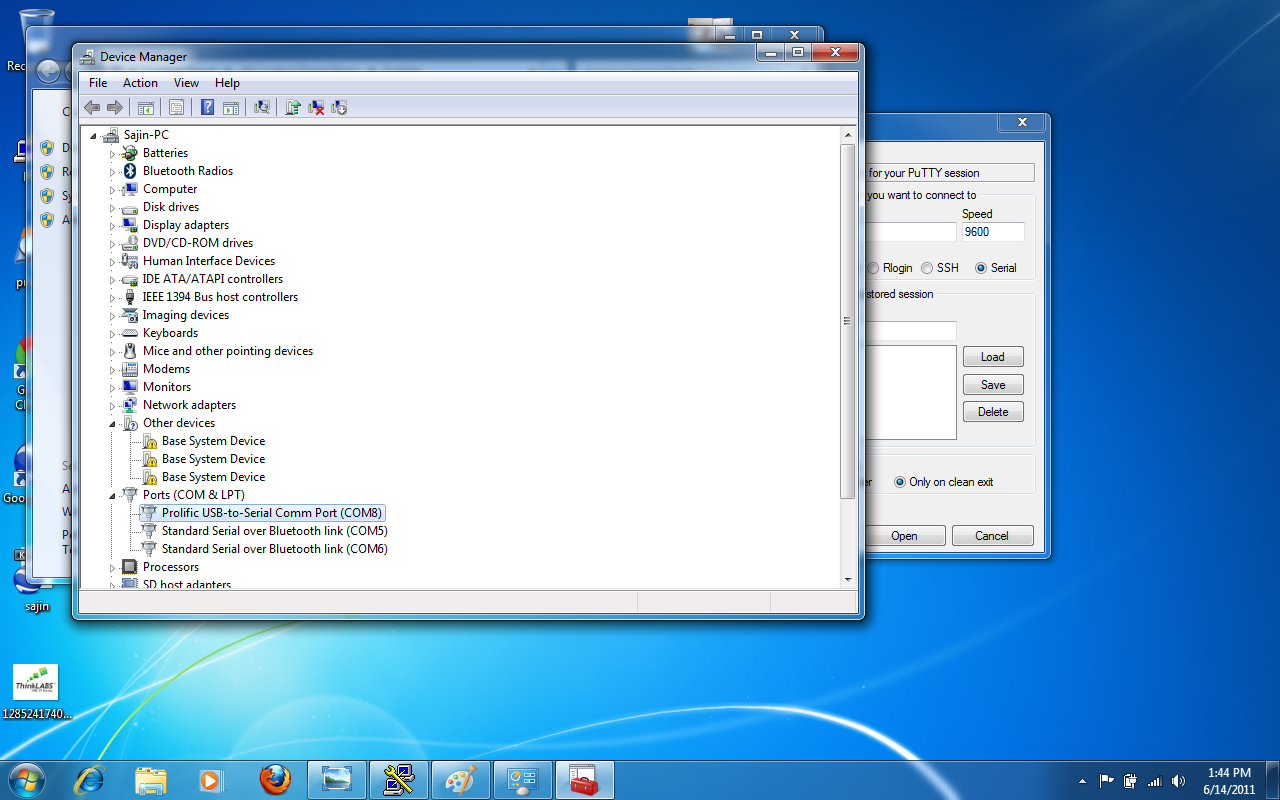The image size is (1280, 800).
Task: Expand the Keyboards node
Action: 113,334
